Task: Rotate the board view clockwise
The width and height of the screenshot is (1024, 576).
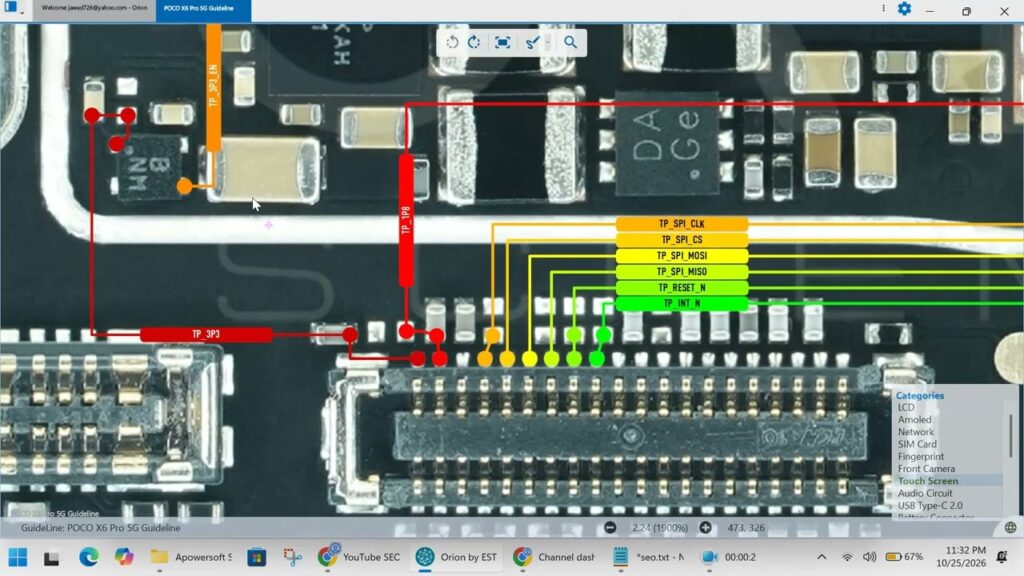Action: 475,42
